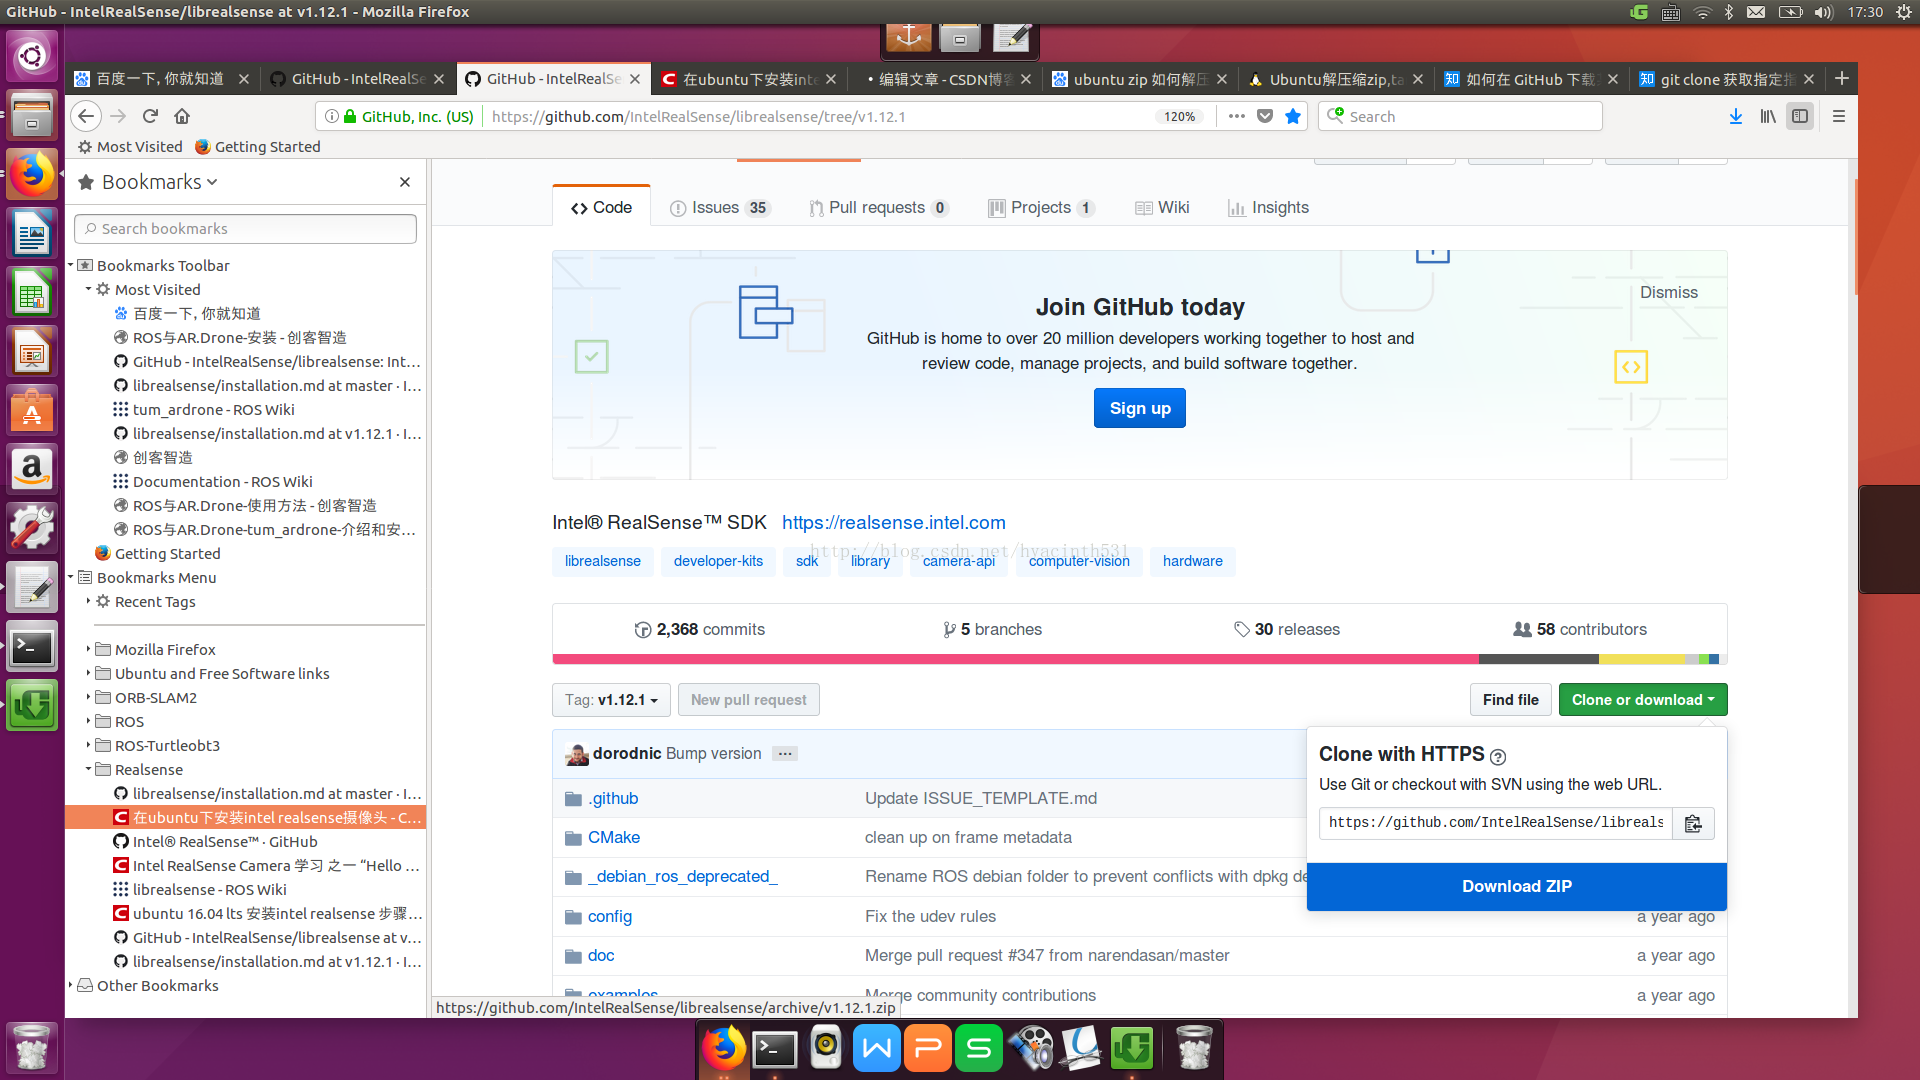Image resolution: width=1920 pixels, height=1080 pixels.
Task: Open a new browser tab with plus
Action: point(1842,78)
